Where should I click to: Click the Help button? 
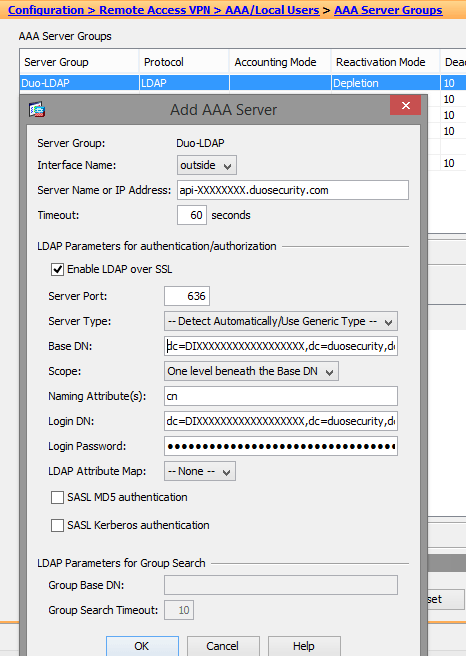coord(304,646)
